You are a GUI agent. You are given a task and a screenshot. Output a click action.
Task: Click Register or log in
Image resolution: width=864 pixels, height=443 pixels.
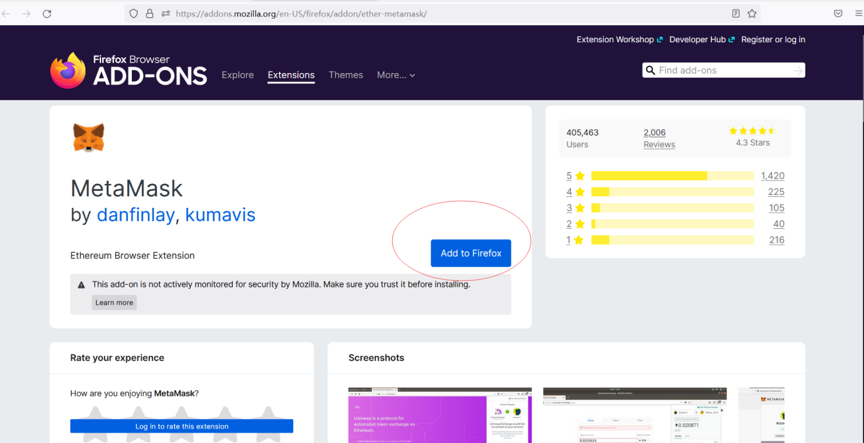point(773,40)
